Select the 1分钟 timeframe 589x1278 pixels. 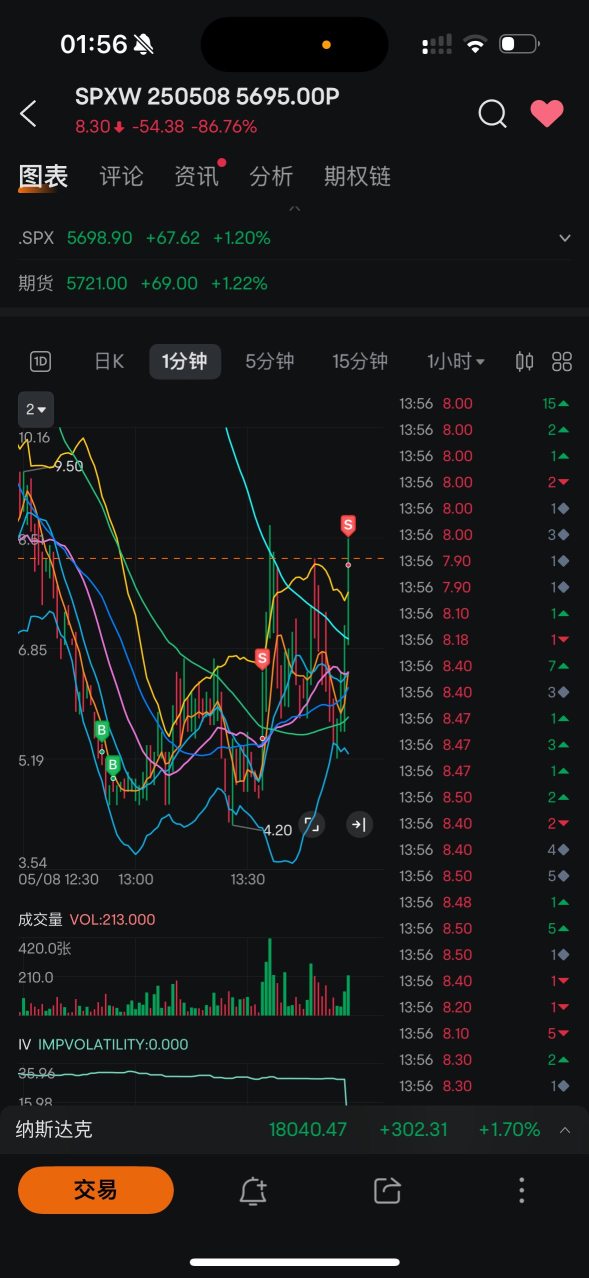pyautogui.click(x=185, y=361)
